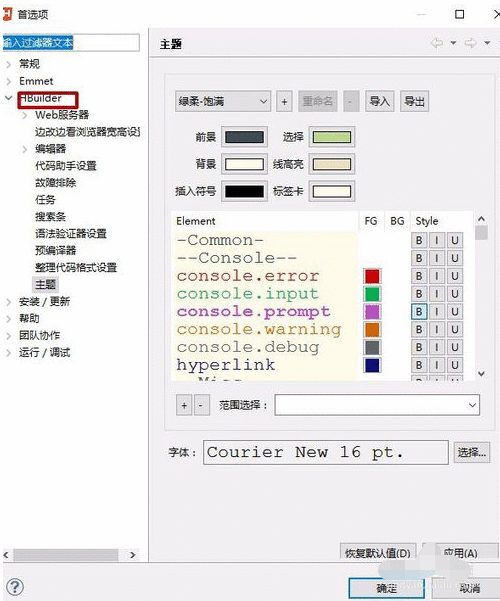500x601 pixels.
Task: Open the 插入符号 color swatch
Action: [x=244, y=191]
